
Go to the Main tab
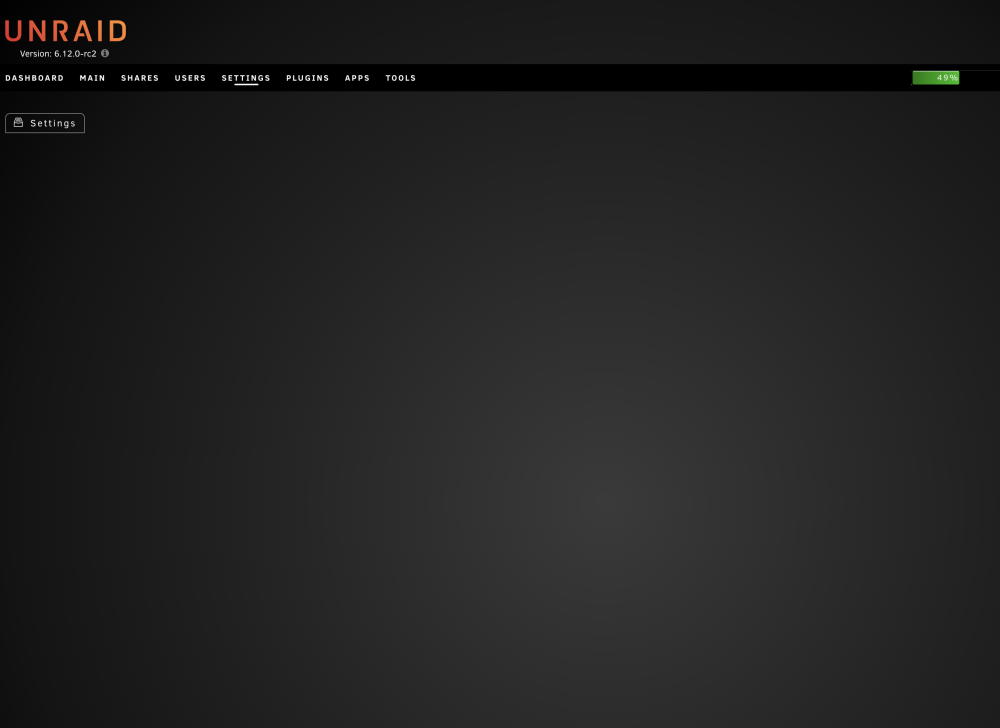[x=92, y=78]
